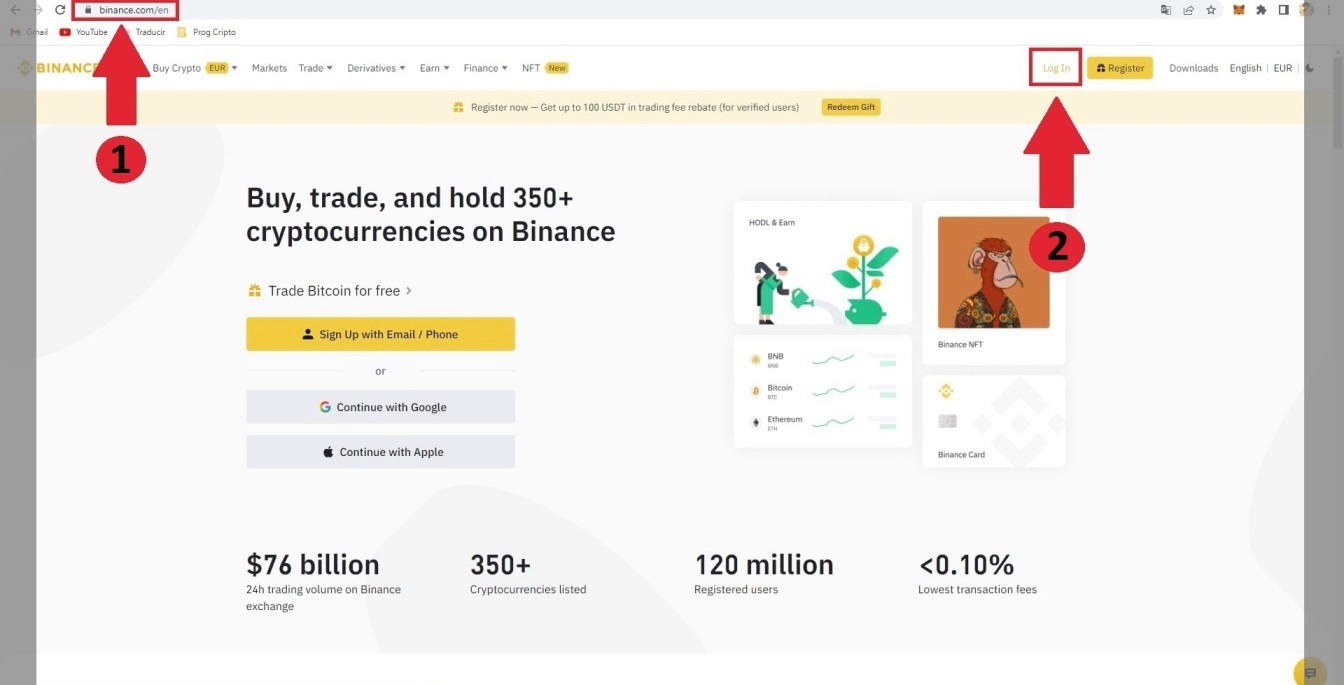Expand the Buy Crypto dropdown

click(x=195, y=68)
